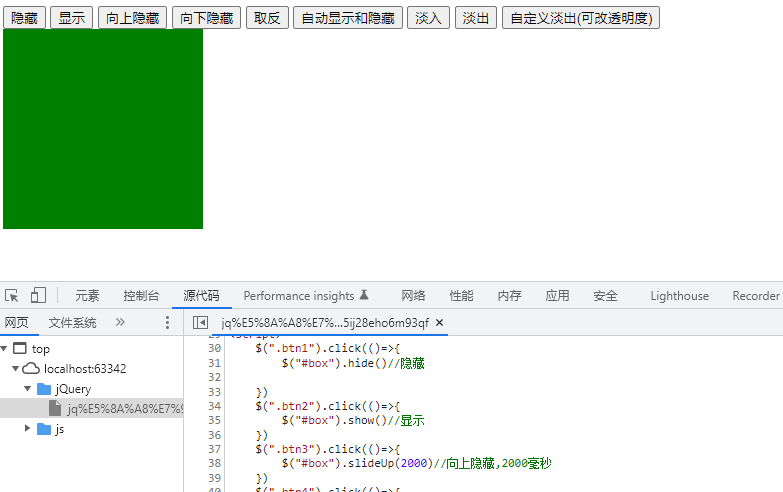Viewport: 783px width, 492px height.
Task: Click line number 31 gutter
Action: coord(215,363)
